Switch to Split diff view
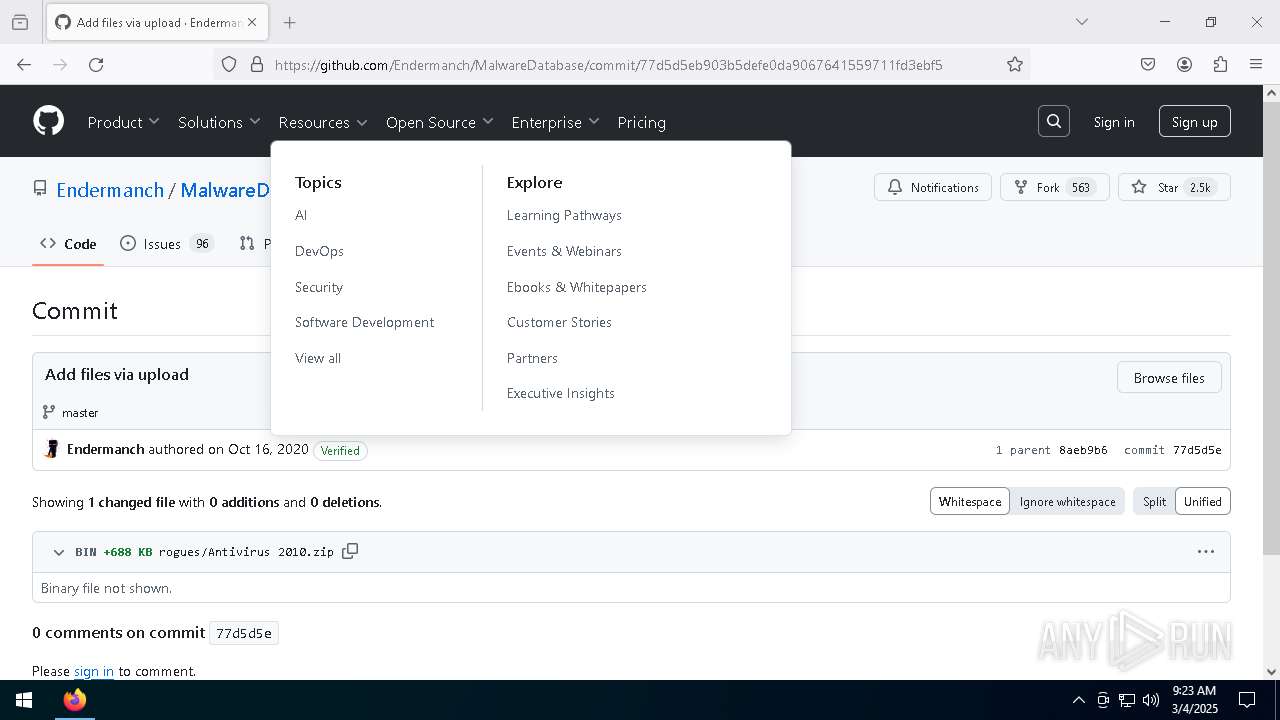This screenshot has height=720, width=1280. [1154, 502]
